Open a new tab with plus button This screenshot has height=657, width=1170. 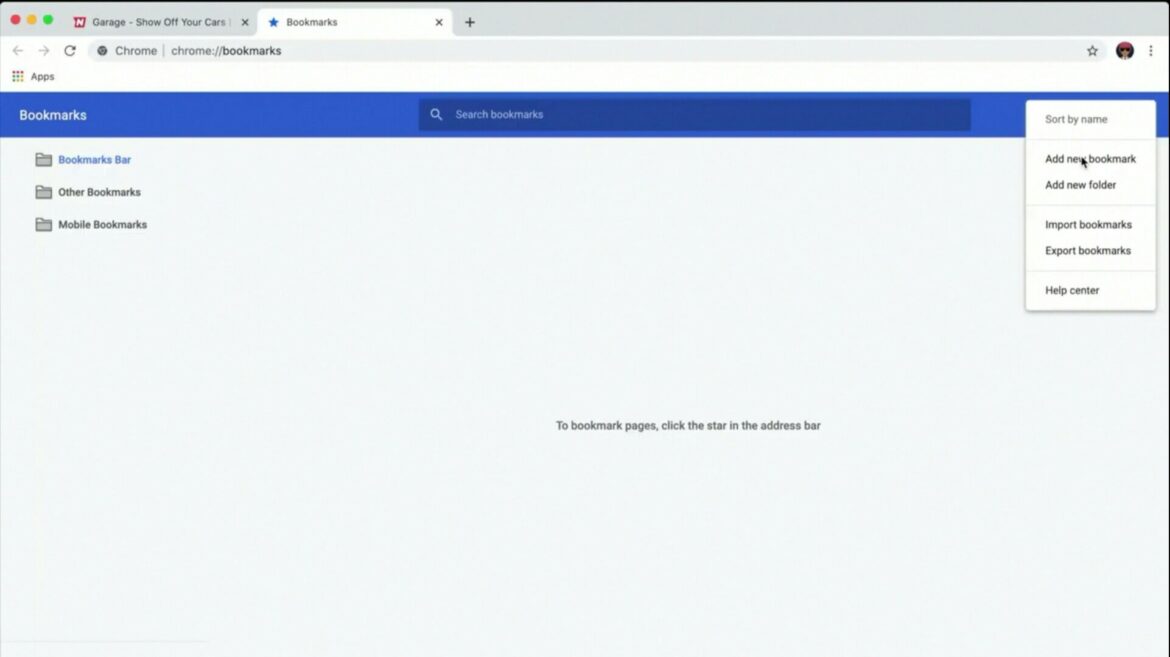click(x=470, y=22)
